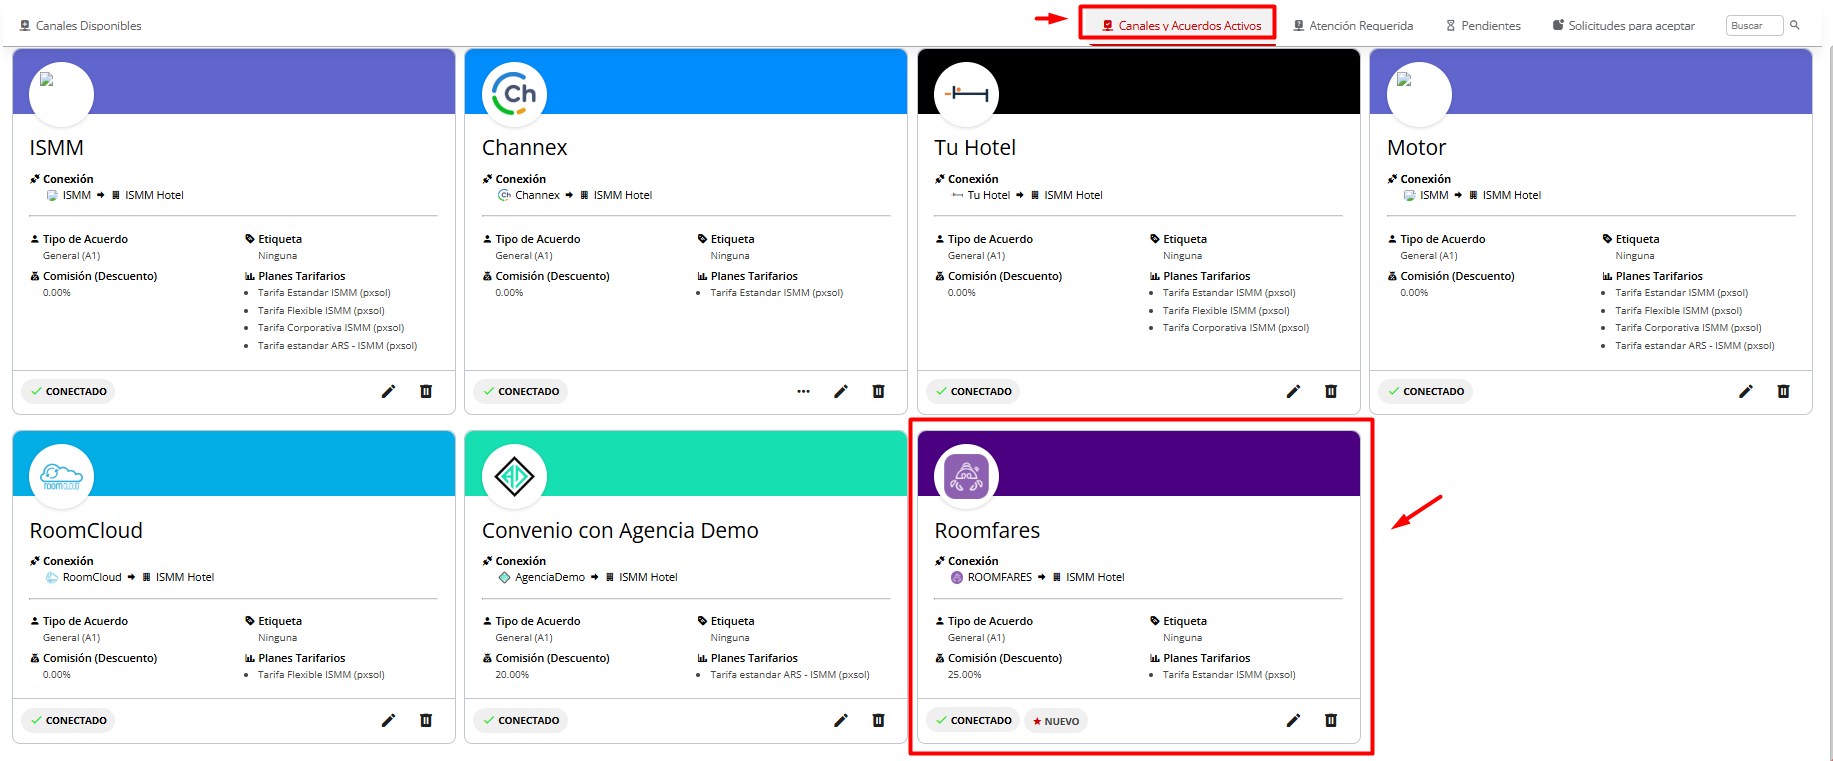Click the Agencia Demo diamond logo
The width and height of the screenshot is (1833, 761).
(x=514, y=476)
